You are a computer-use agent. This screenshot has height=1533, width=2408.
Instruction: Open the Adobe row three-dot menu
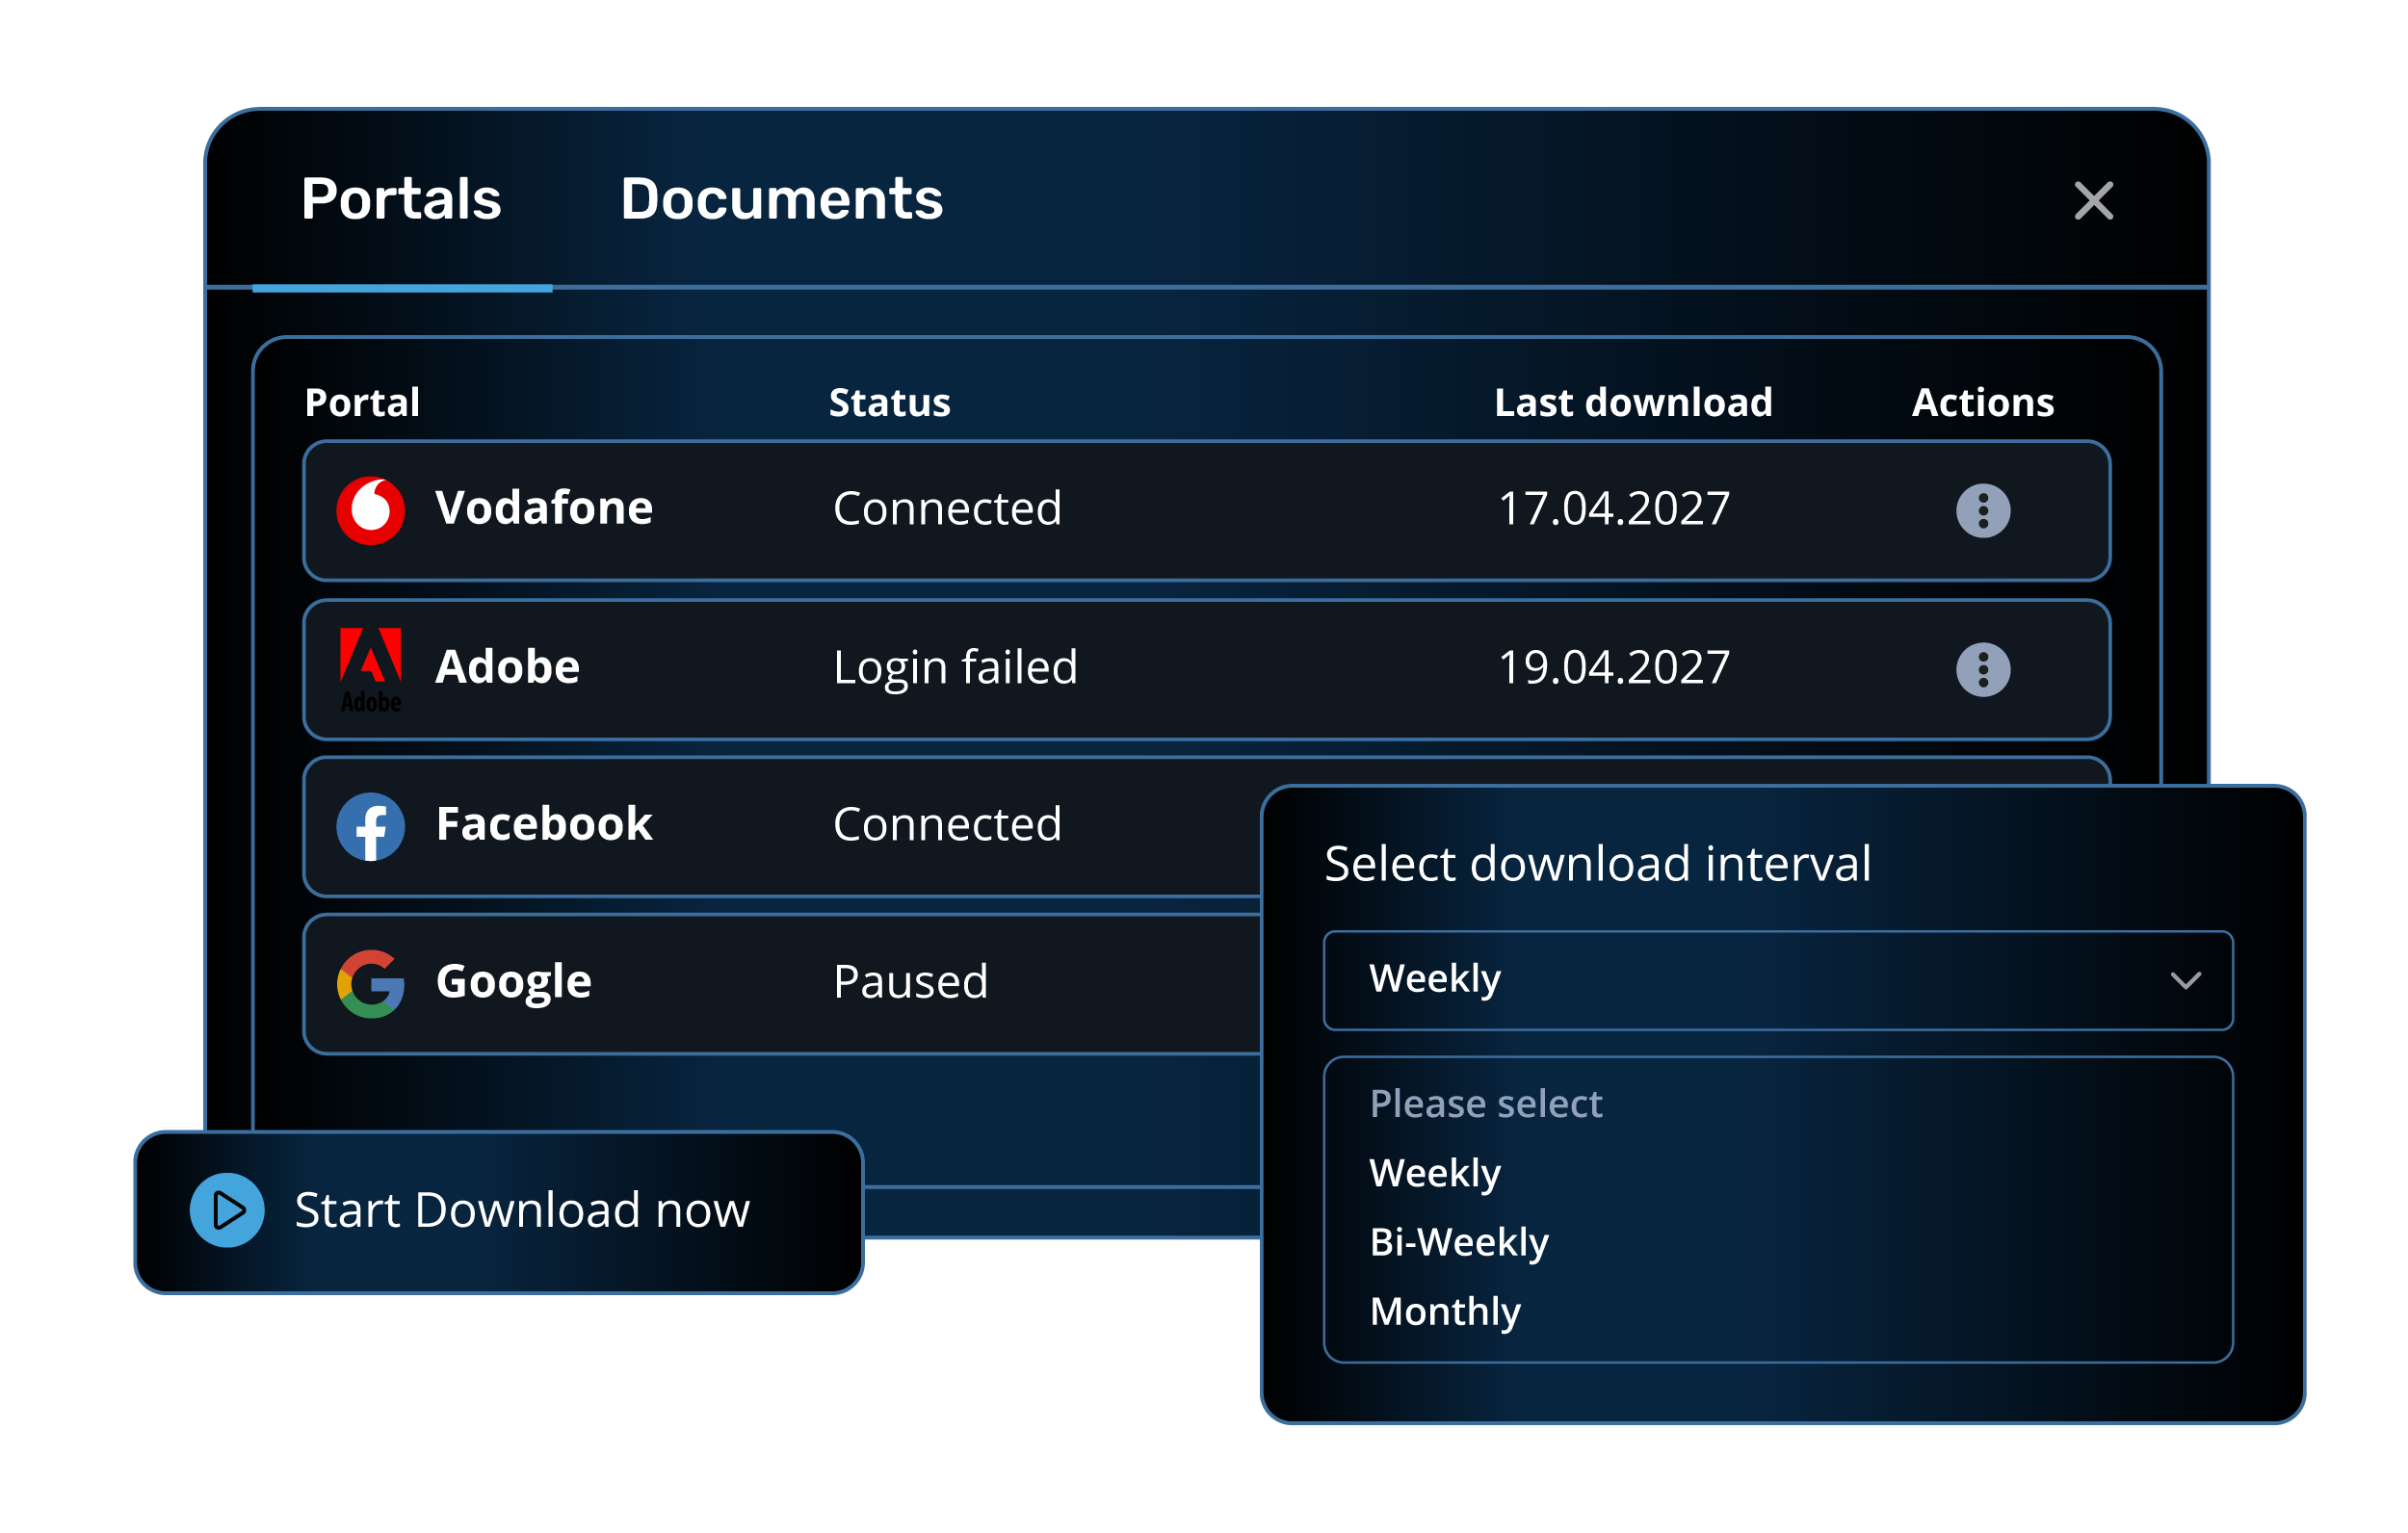(1982, 669)
